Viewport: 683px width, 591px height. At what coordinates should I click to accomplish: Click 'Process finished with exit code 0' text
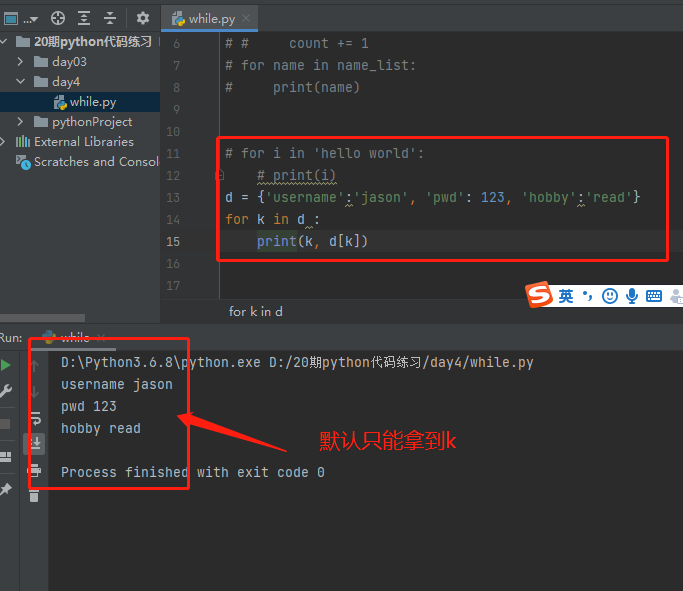(x=193, y=473)
